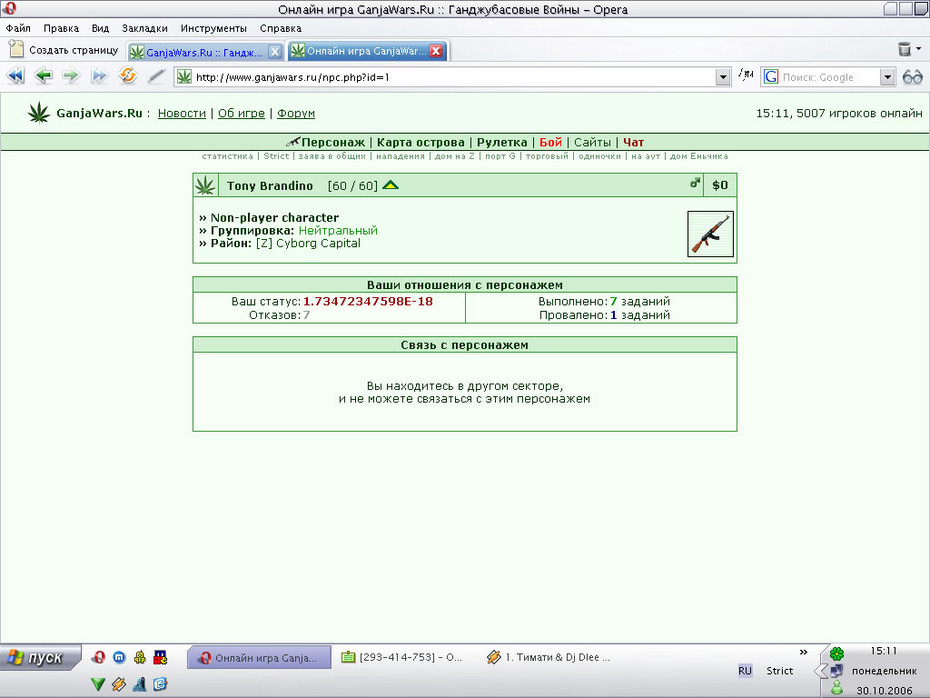This screenshot has width=930, height=698.
Task: Click the male gender symbol icon
Action: point(695,183)
